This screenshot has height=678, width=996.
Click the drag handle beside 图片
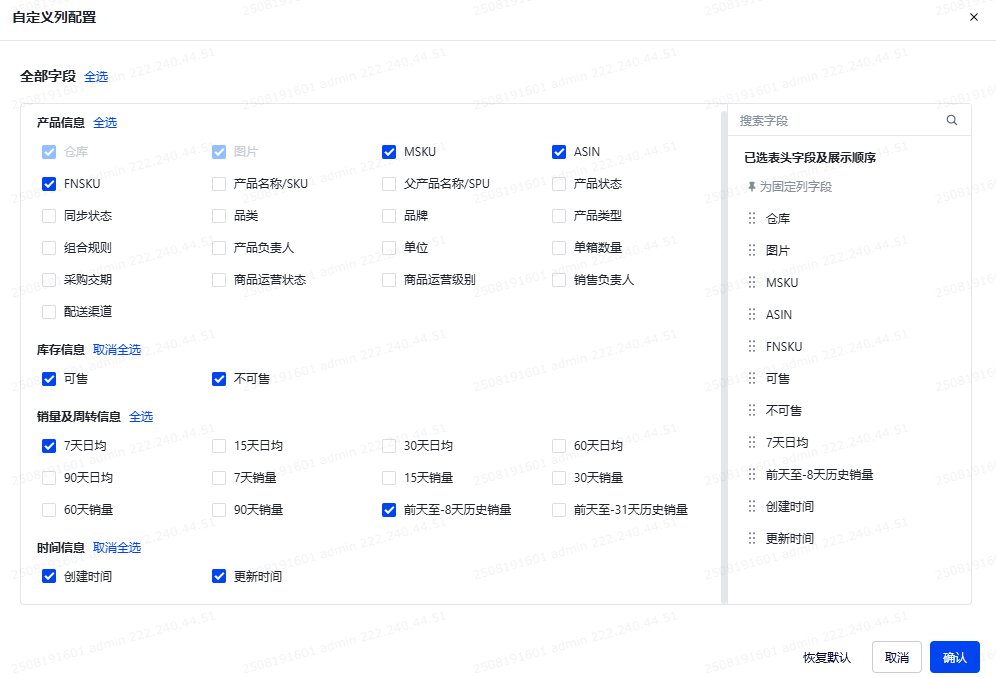752,250
